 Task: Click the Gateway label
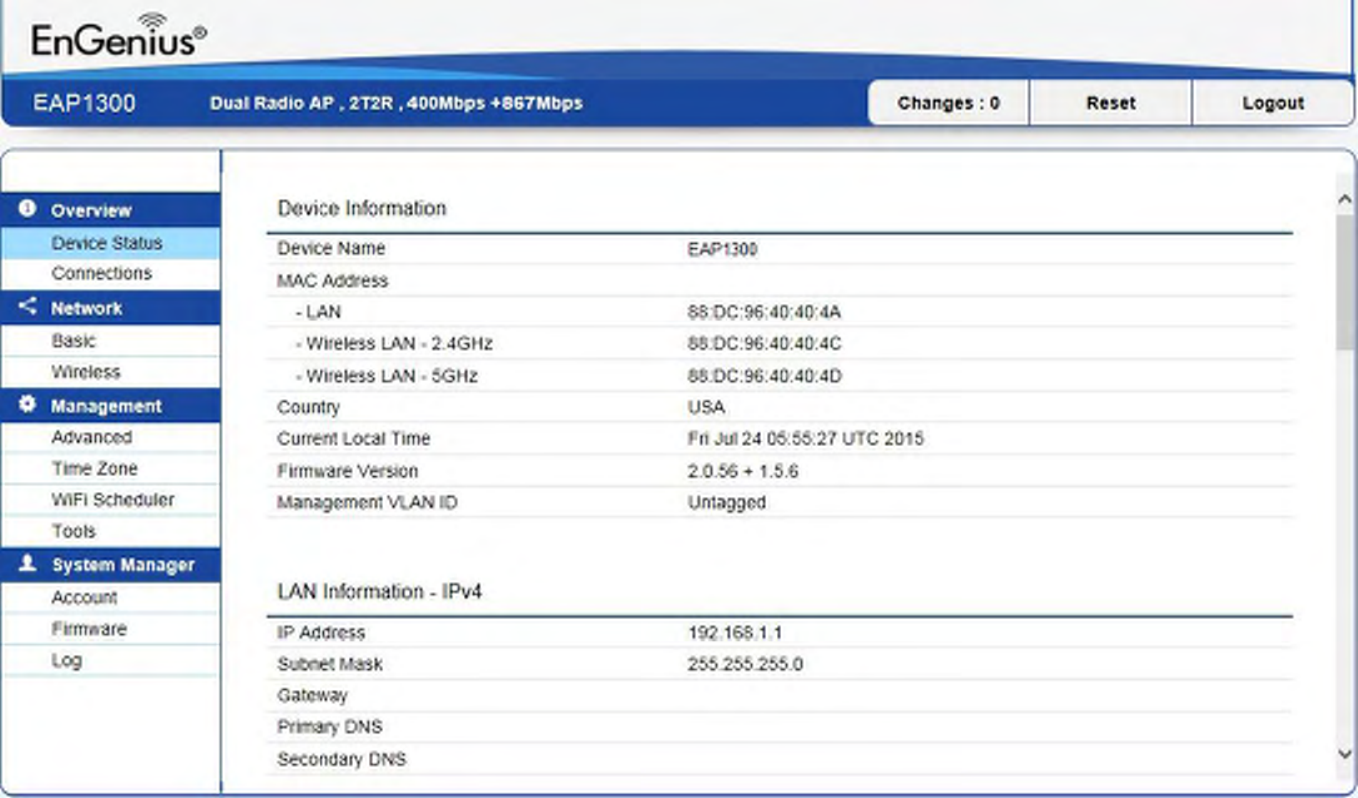tap(312, 695)
